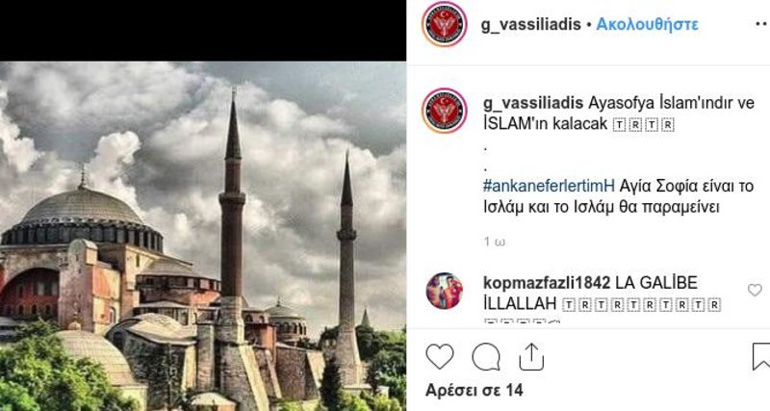The height and width of the screenshot is (411, 770).
Task: Save the post with the bookmark icon
Action: pos(761,356)
